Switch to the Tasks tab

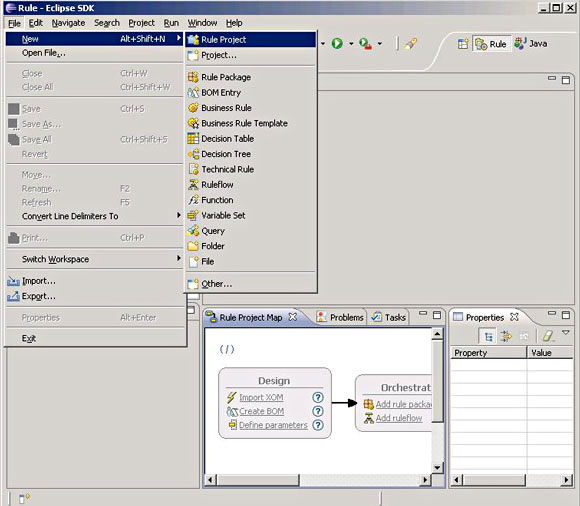(388, 317)
